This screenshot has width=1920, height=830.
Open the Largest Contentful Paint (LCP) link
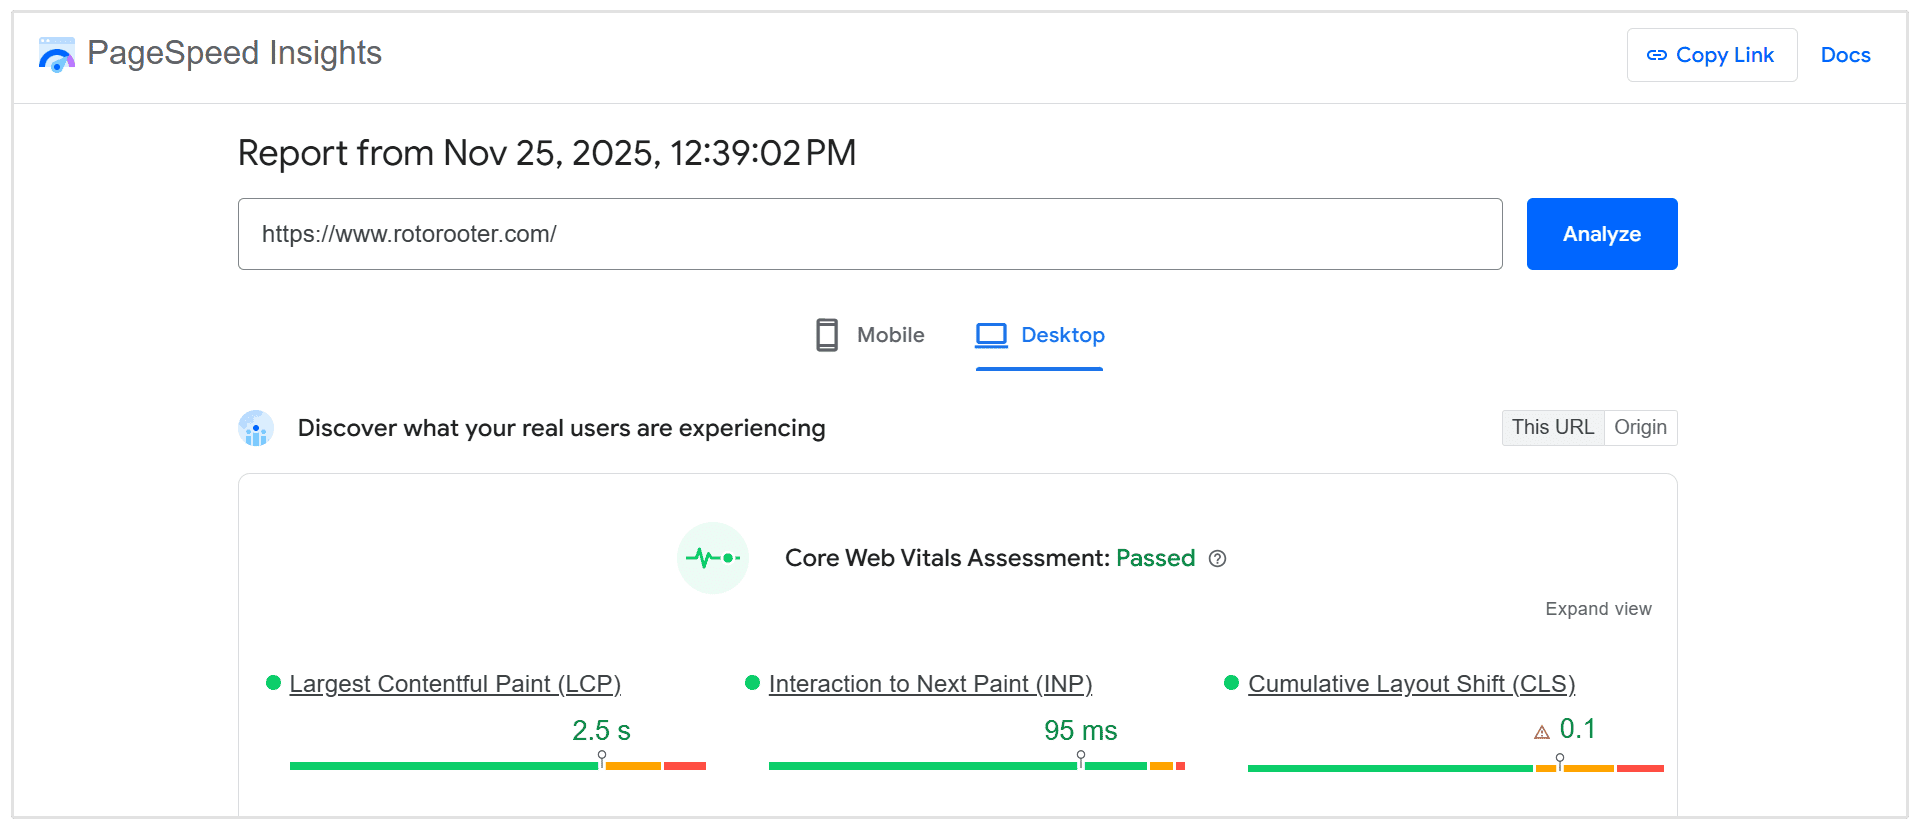(x=455, y=684)
